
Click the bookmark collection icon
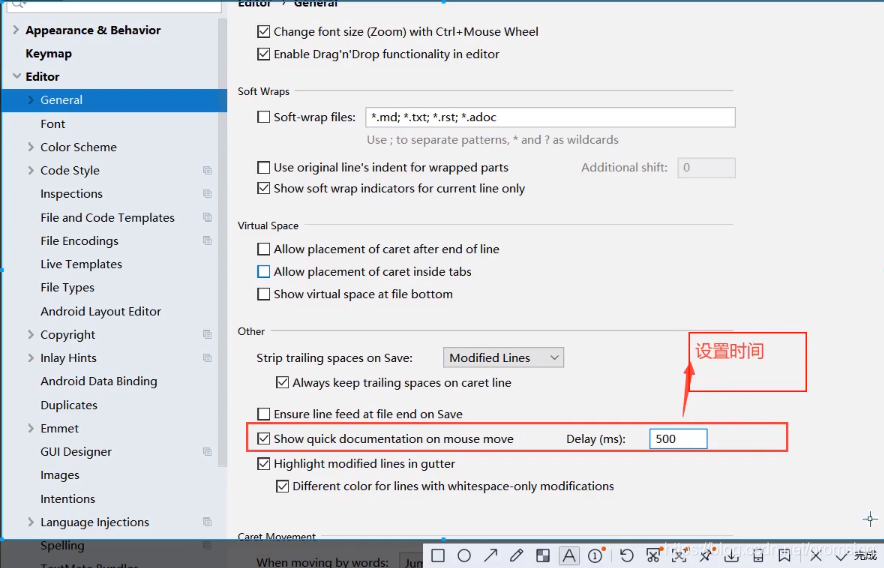click(784, 556)
